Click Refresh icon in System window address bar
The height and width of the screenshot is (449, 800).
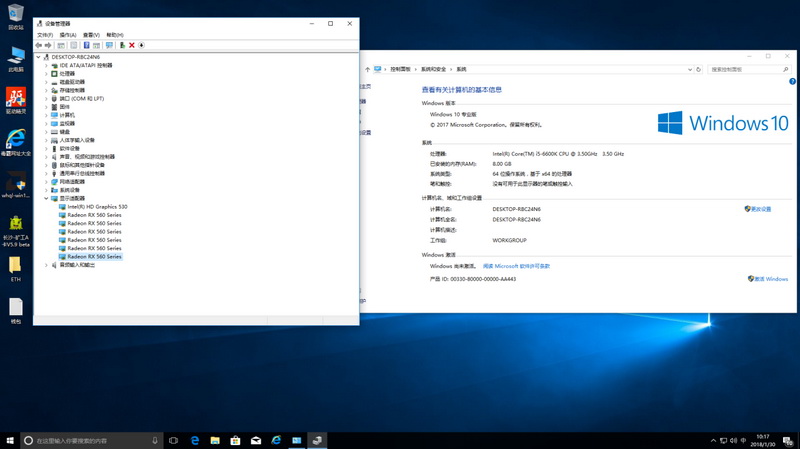698,69
